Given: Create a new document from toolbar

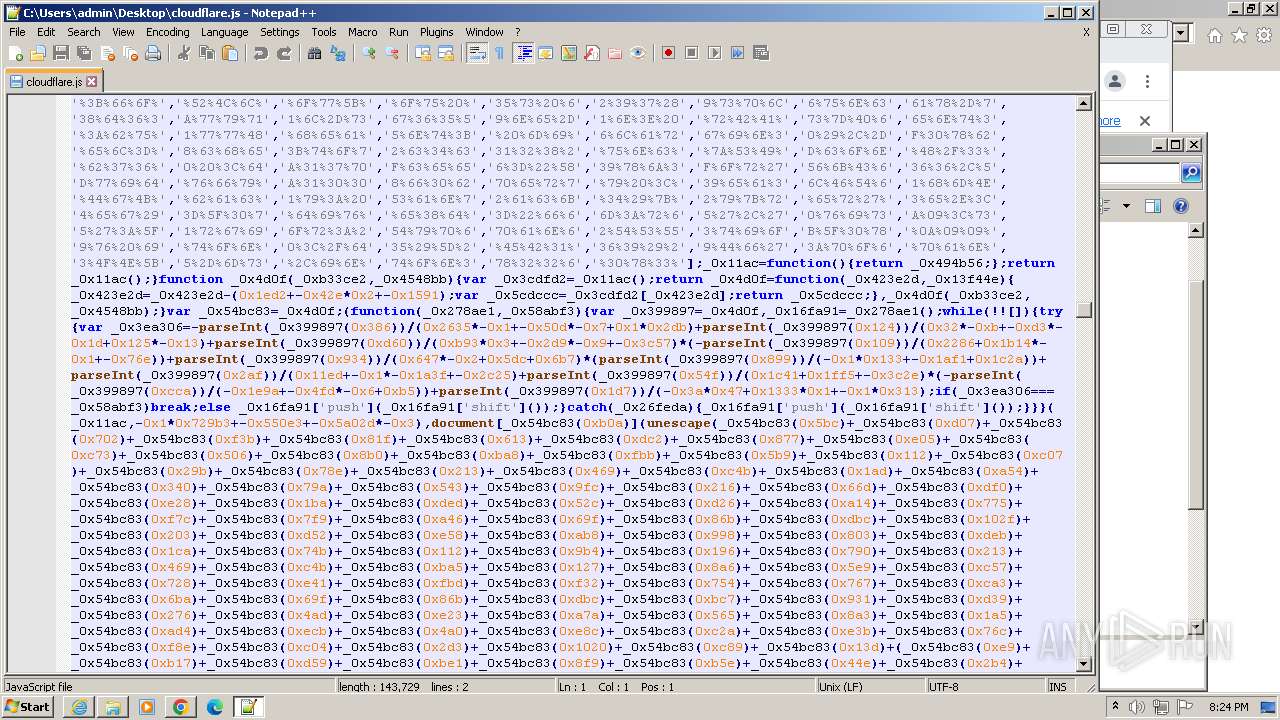Looking at the screenshot, I should tap(16, 53).
